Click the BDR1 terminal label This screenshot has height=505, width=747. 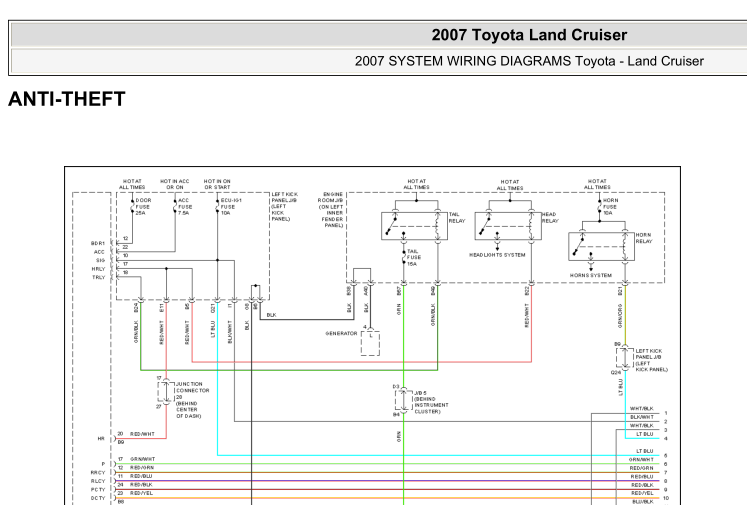(x=98, y=243)
